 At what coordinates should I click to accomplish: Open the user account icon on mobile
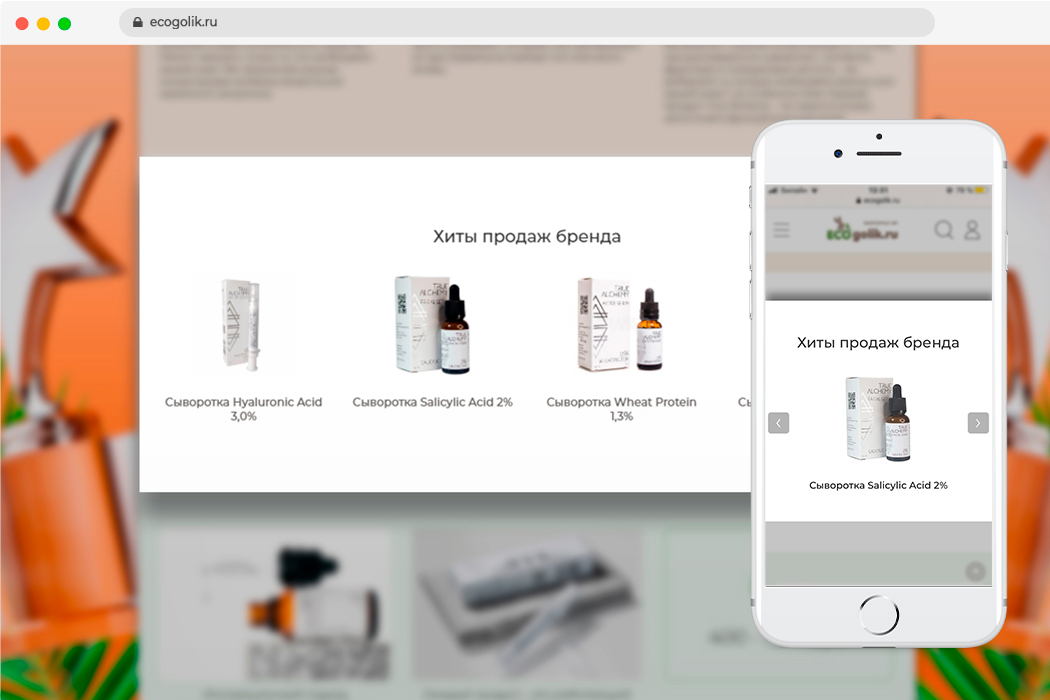(971, 230)
